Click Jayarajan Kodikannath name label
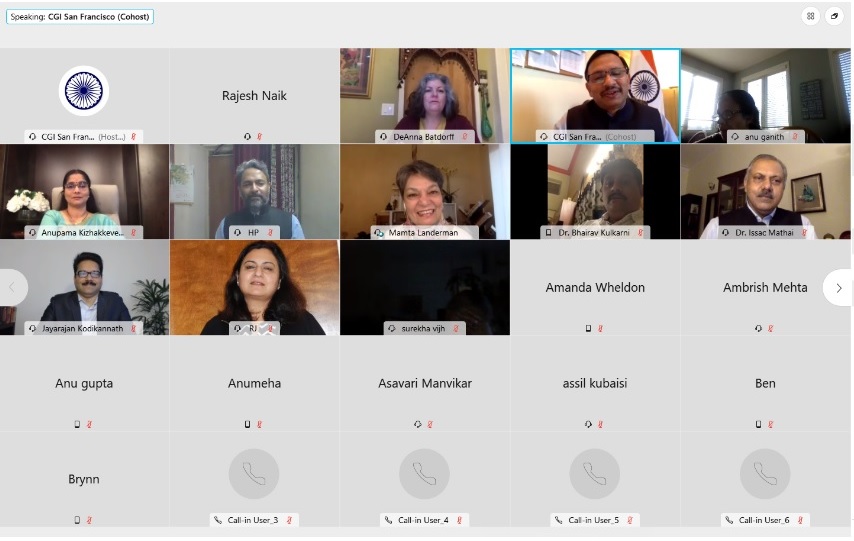854x541 pixels. pos(83,329)
